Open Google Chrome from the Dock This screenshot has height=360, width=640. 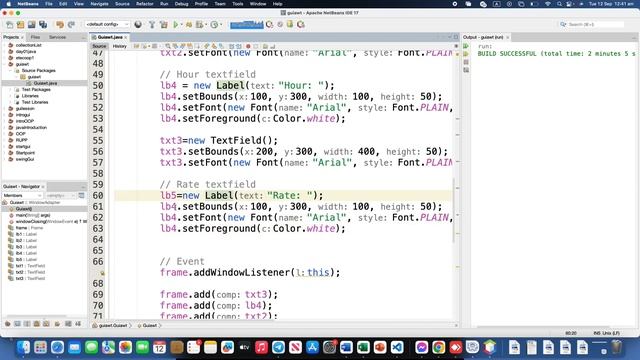[x=438, y=347]
